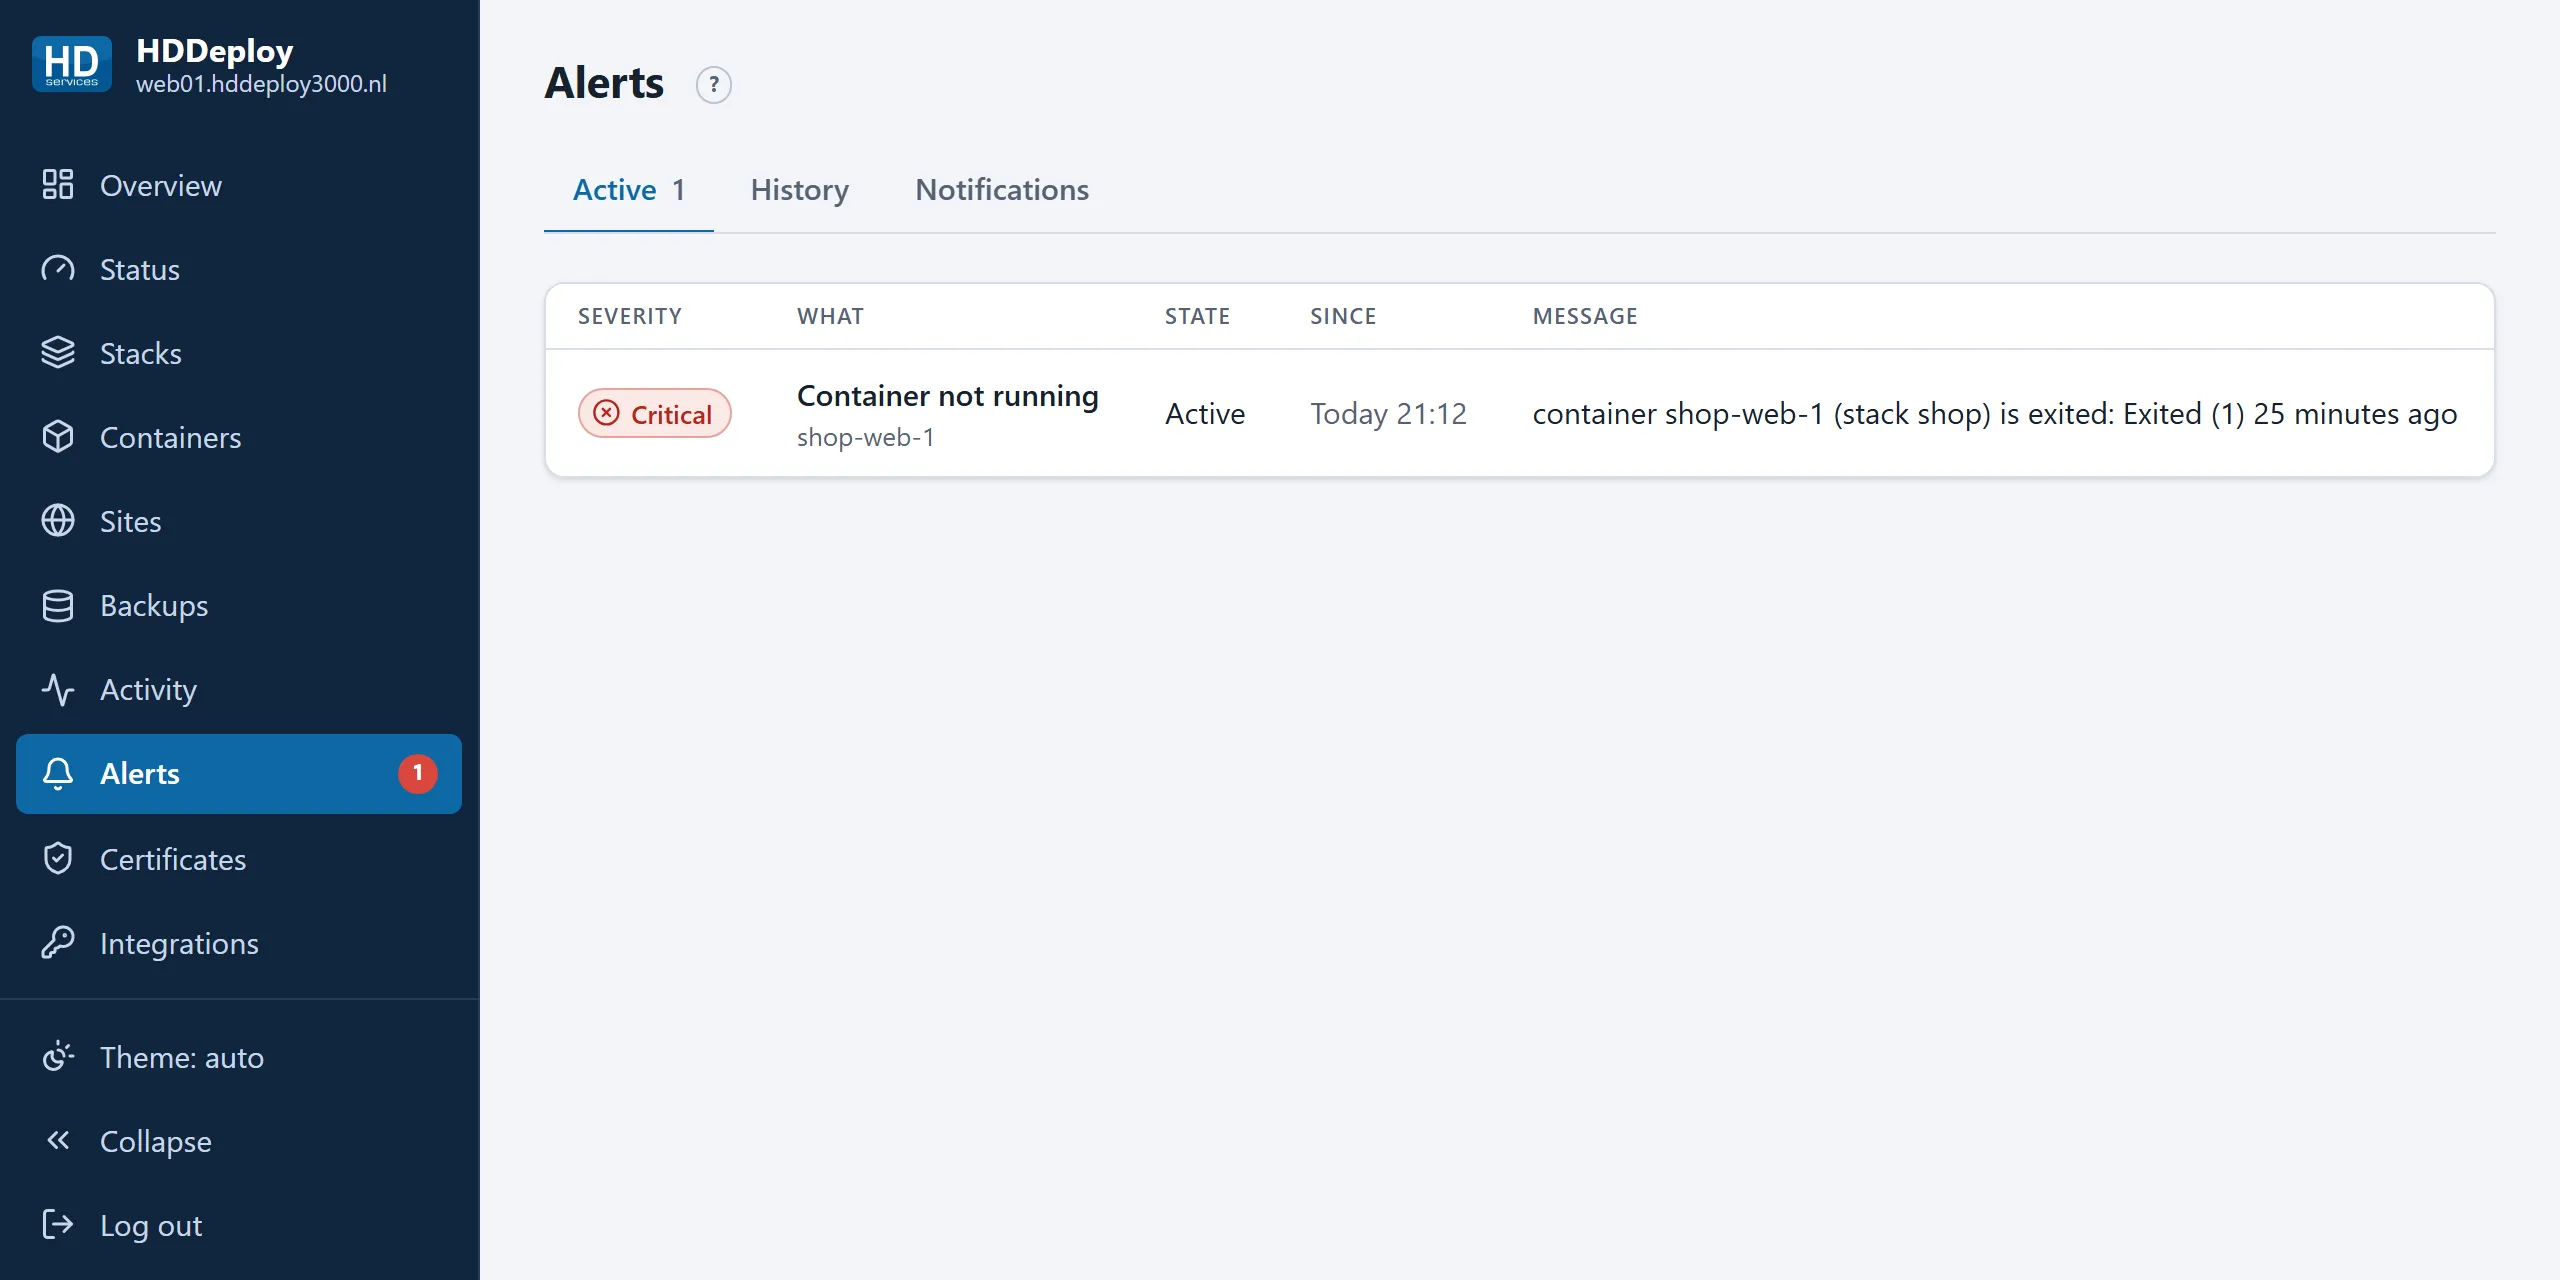The image size is (2560, 1280).
Task: Click the HDDeploy title in sidebar
Action: click(214, 50)
